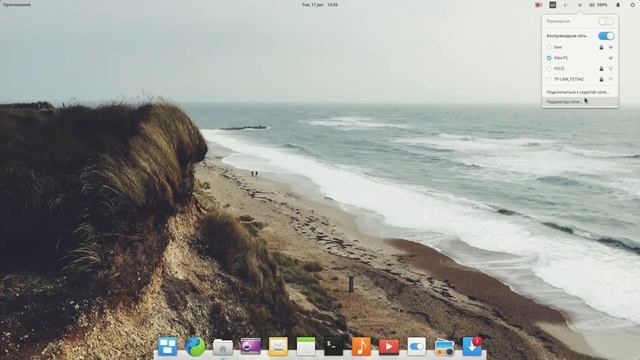
Task: Open the Calendar app in the dock
Action: (x=306, y=346)
